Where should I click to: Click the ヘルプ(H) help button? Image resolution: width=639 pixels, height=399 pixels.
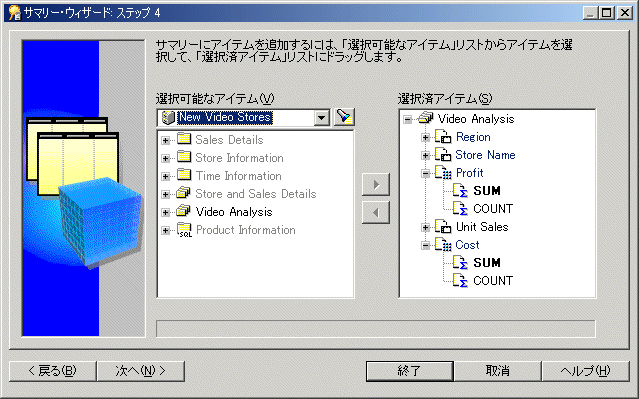586,371
